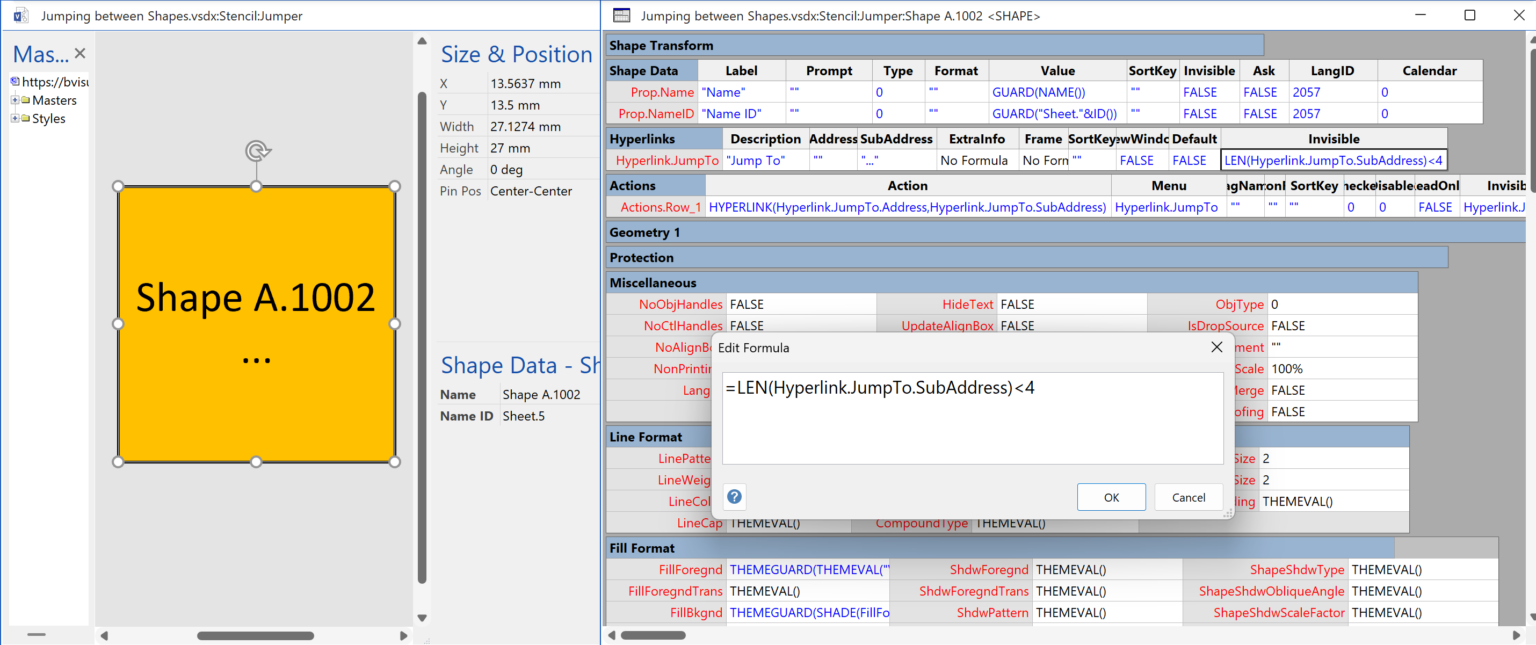Cancel the Edit Formula dialog
Image resolution: width=1536 pixels, height=645 pixels.
click(1188, 497)
